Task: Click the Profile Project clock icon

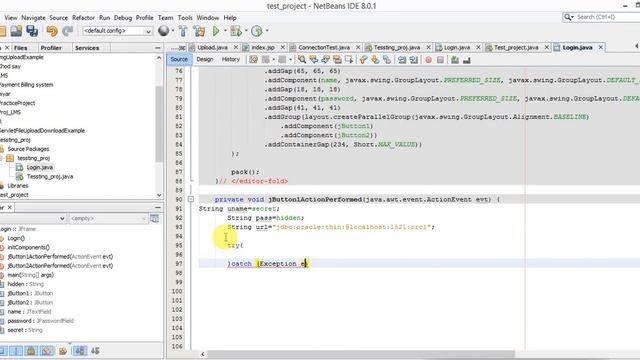Action: coord(257,31)
